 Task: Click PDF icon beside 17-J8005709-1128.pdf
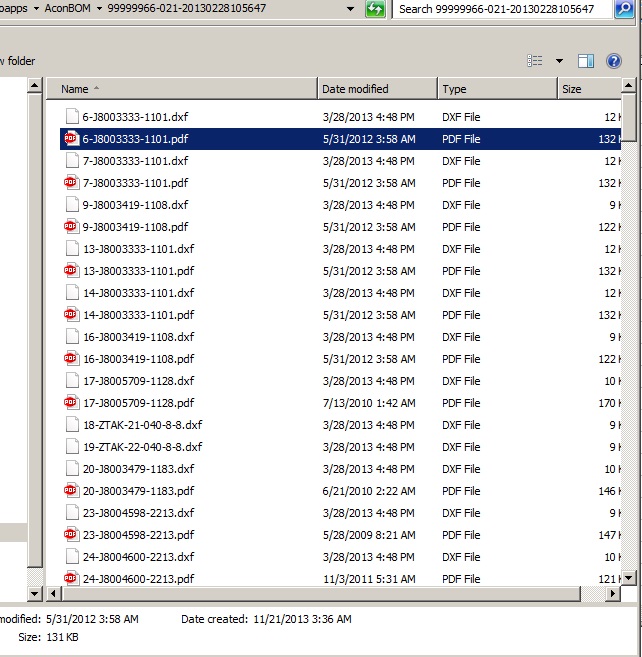[71, 403]
